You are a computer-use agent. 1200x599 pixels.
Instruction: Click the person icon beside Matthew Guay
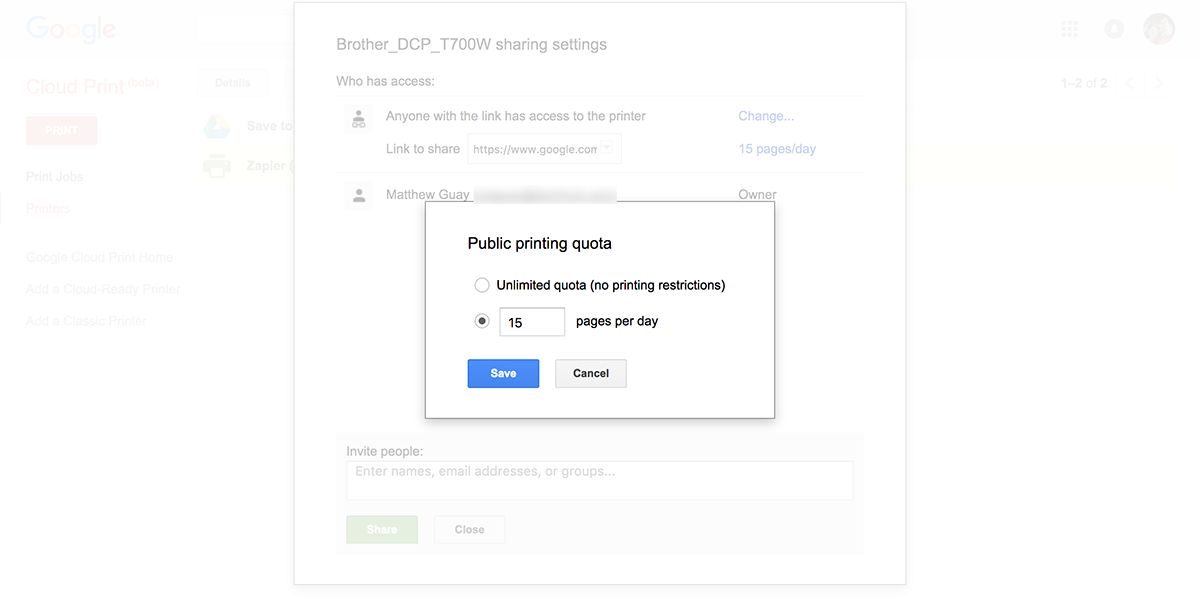coord(358,195)
